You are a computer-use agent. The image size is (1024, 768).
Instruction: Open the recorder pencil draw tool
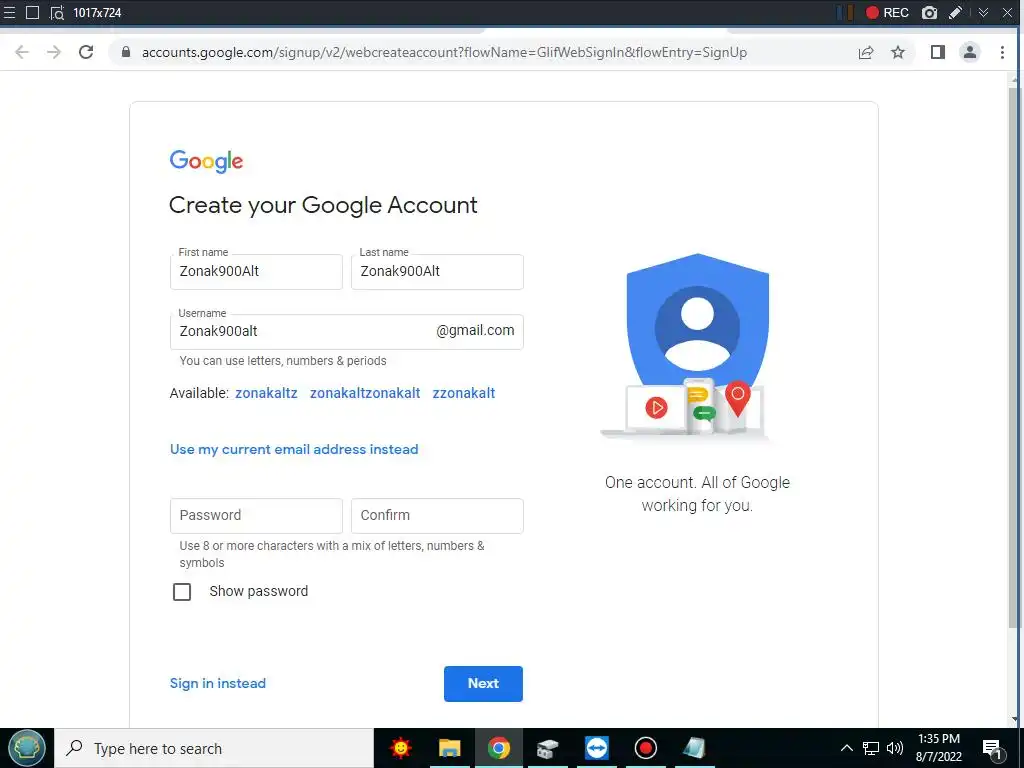pyautogui.click(x=955, y=12)
